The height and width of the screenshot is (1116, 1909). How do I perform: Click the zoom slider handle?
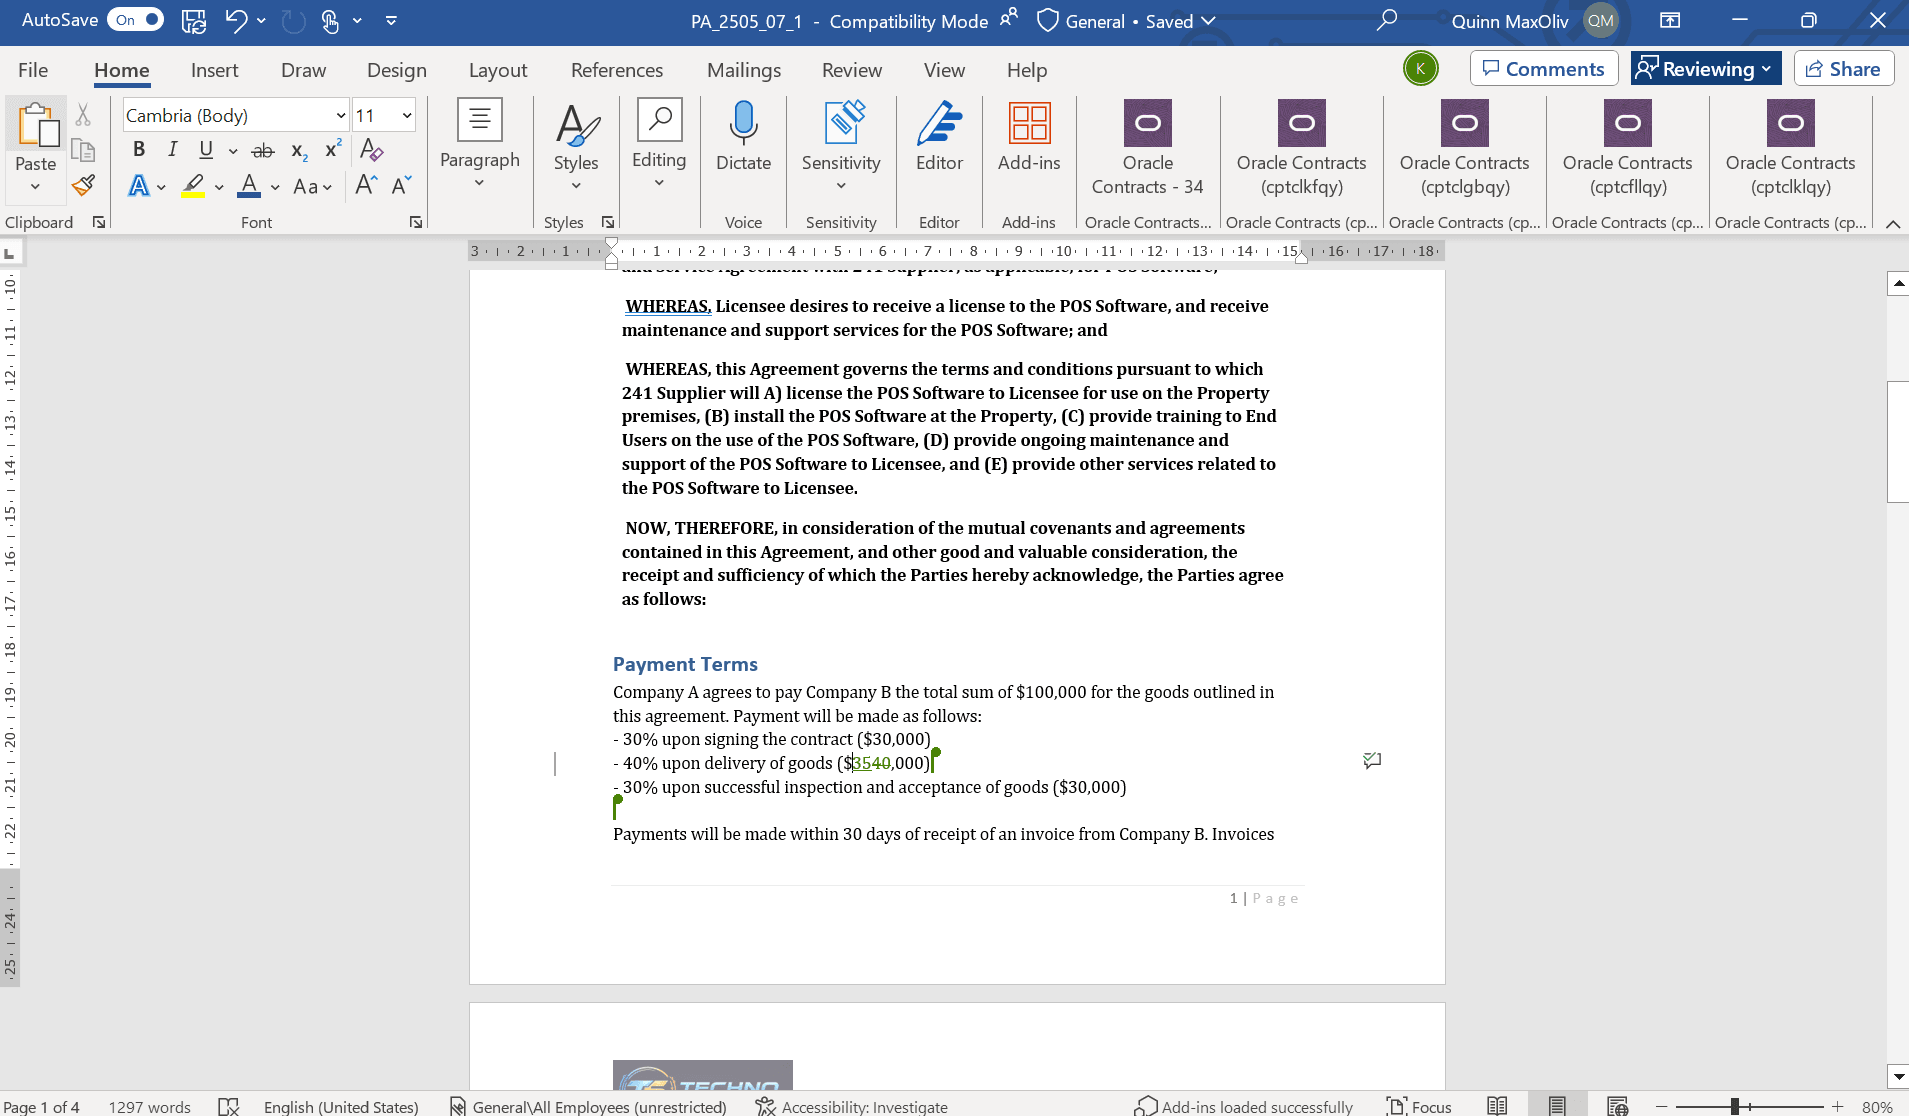[1736, 1106]
